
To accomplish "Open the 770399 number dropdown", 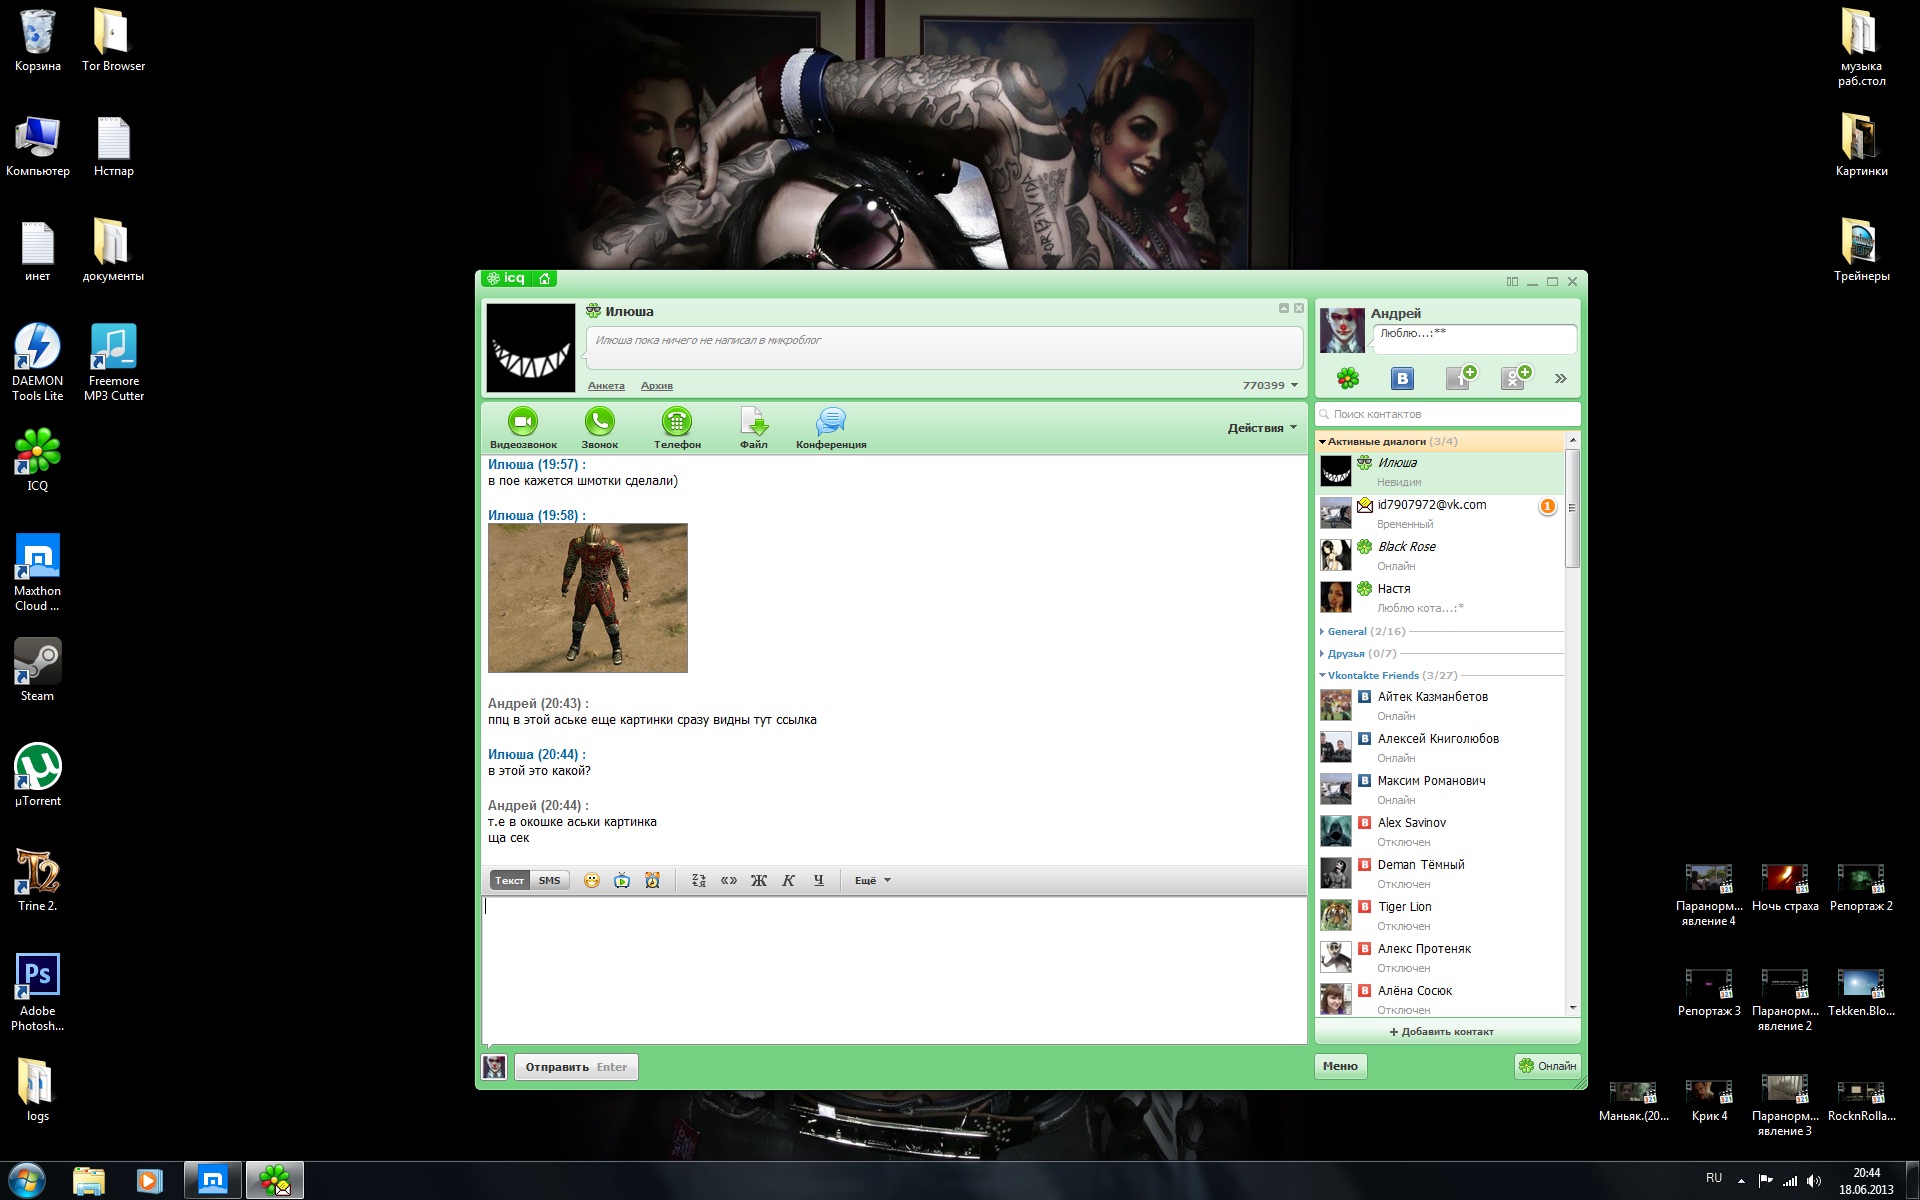I will click(1270, 385).
